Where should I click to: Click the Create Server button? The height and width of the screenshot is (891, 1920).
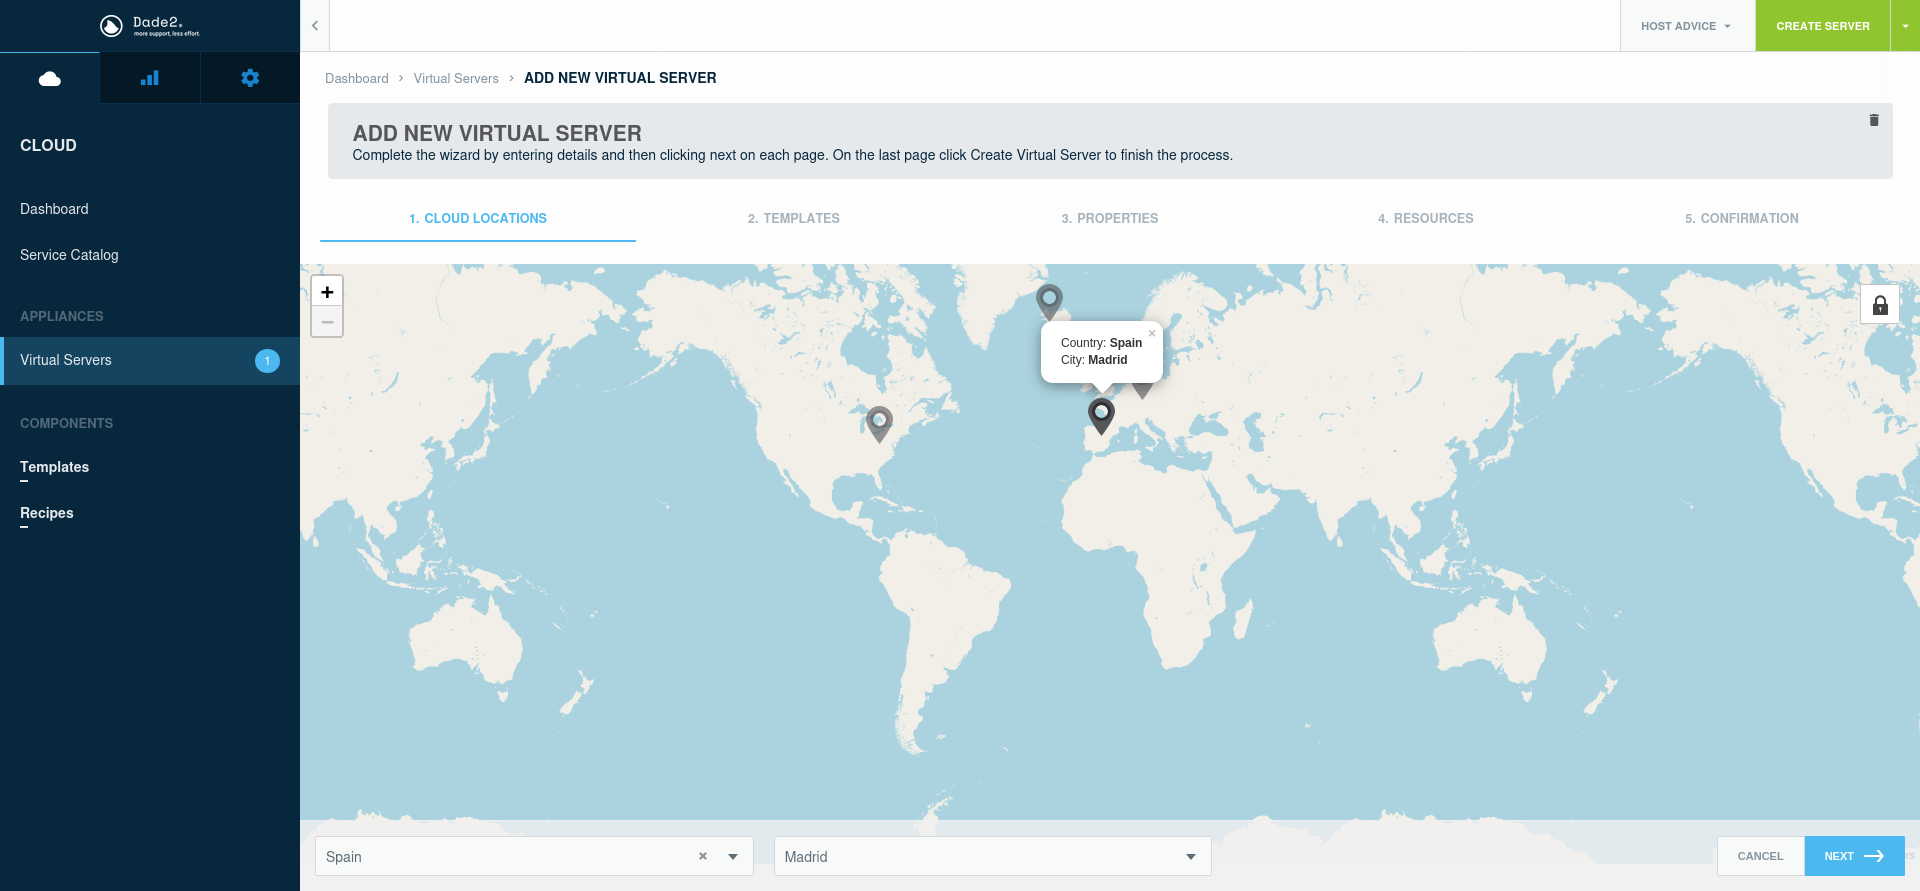(x=1822, y=26)
